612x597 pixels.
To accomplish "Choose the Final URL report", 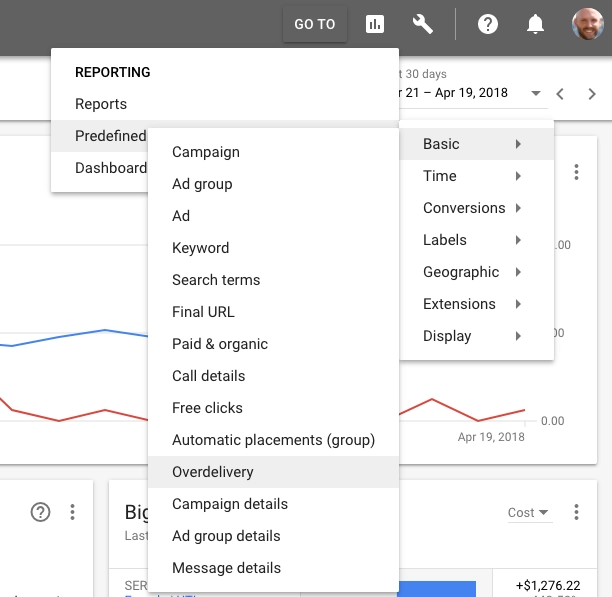I will 273,312.
